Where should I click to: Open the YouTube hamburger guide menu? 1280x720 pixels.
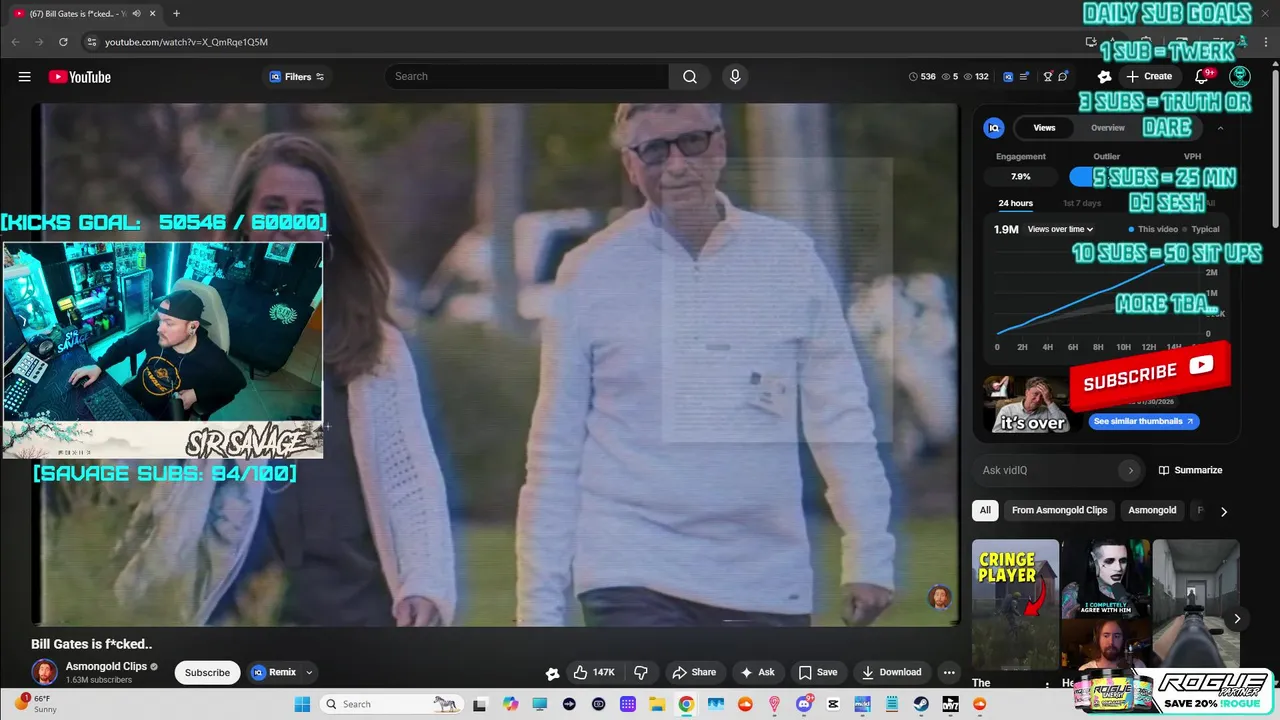(x=24, y=77)
